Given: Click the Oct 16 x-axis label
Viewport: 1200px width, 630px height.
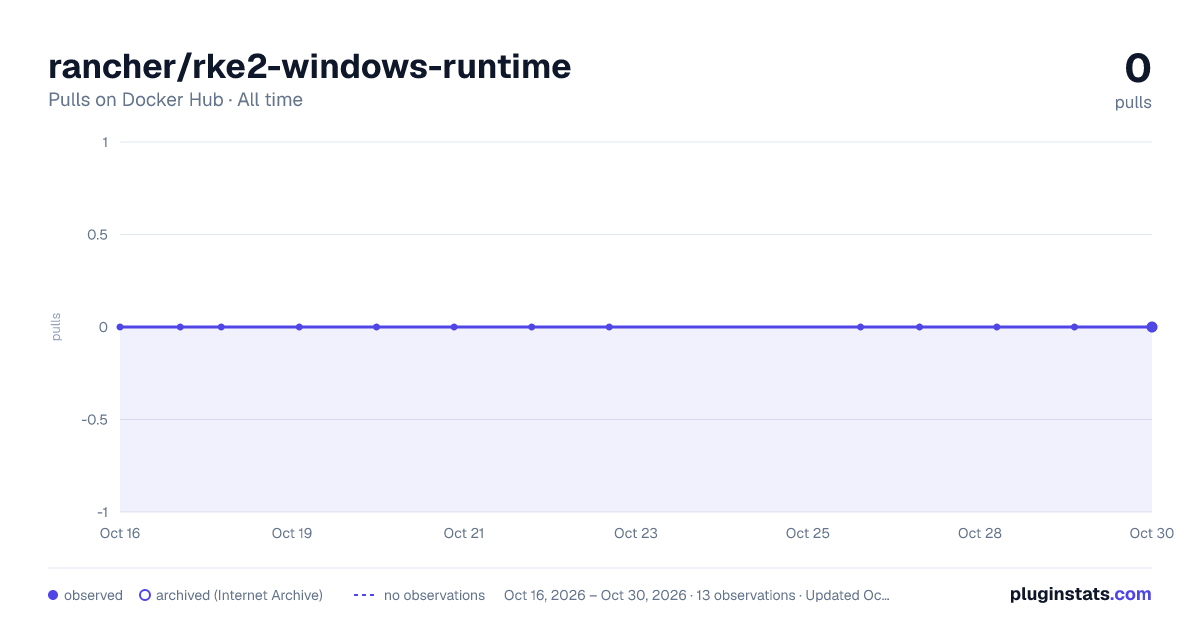Looking at the screenshot, I should click(120, 533).
